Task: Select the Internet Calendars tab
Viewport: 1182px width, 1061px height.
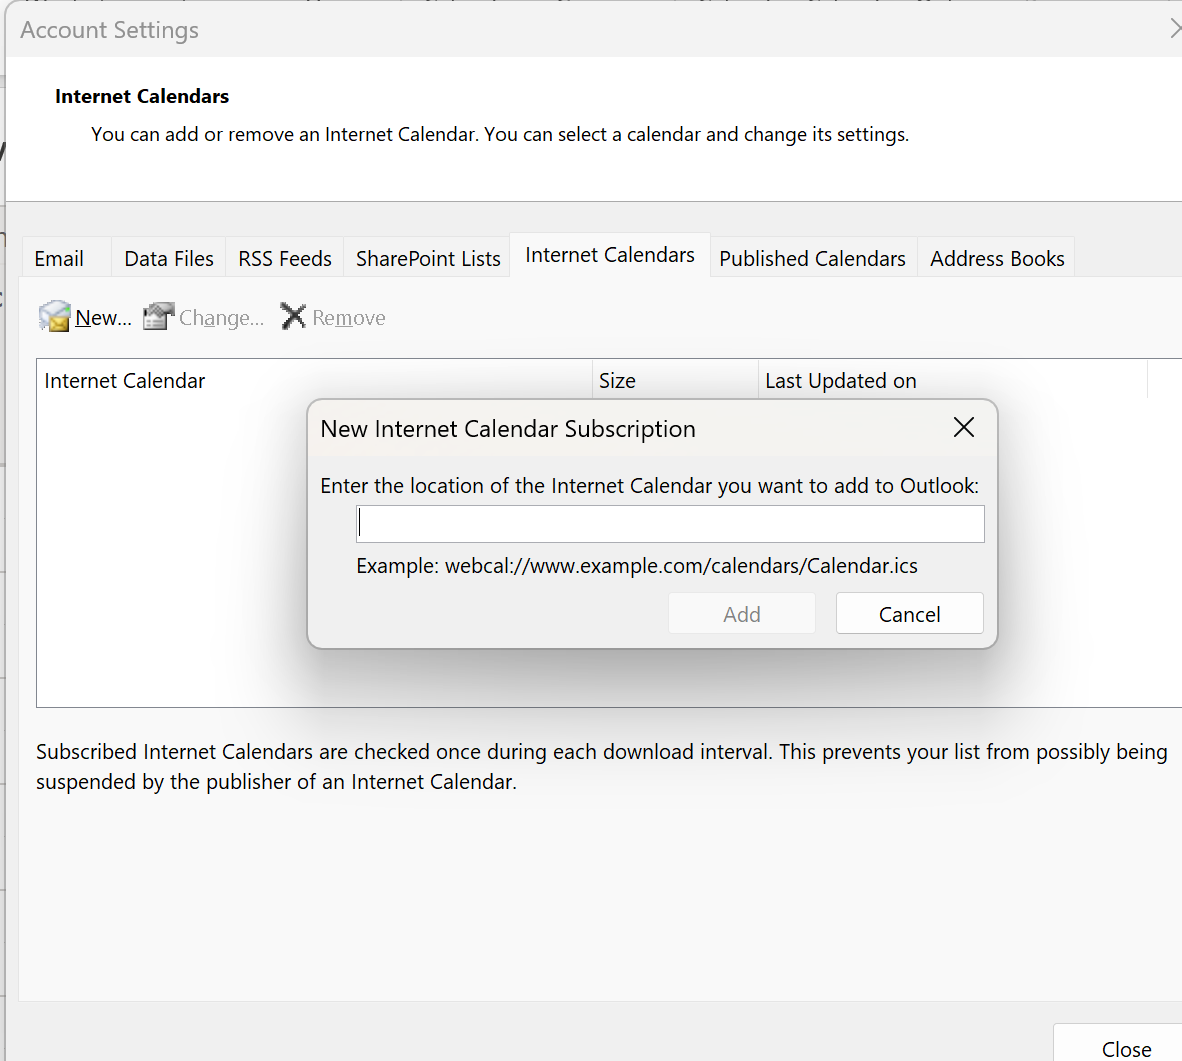Action: pyautogui.click(x=610, y=255)
